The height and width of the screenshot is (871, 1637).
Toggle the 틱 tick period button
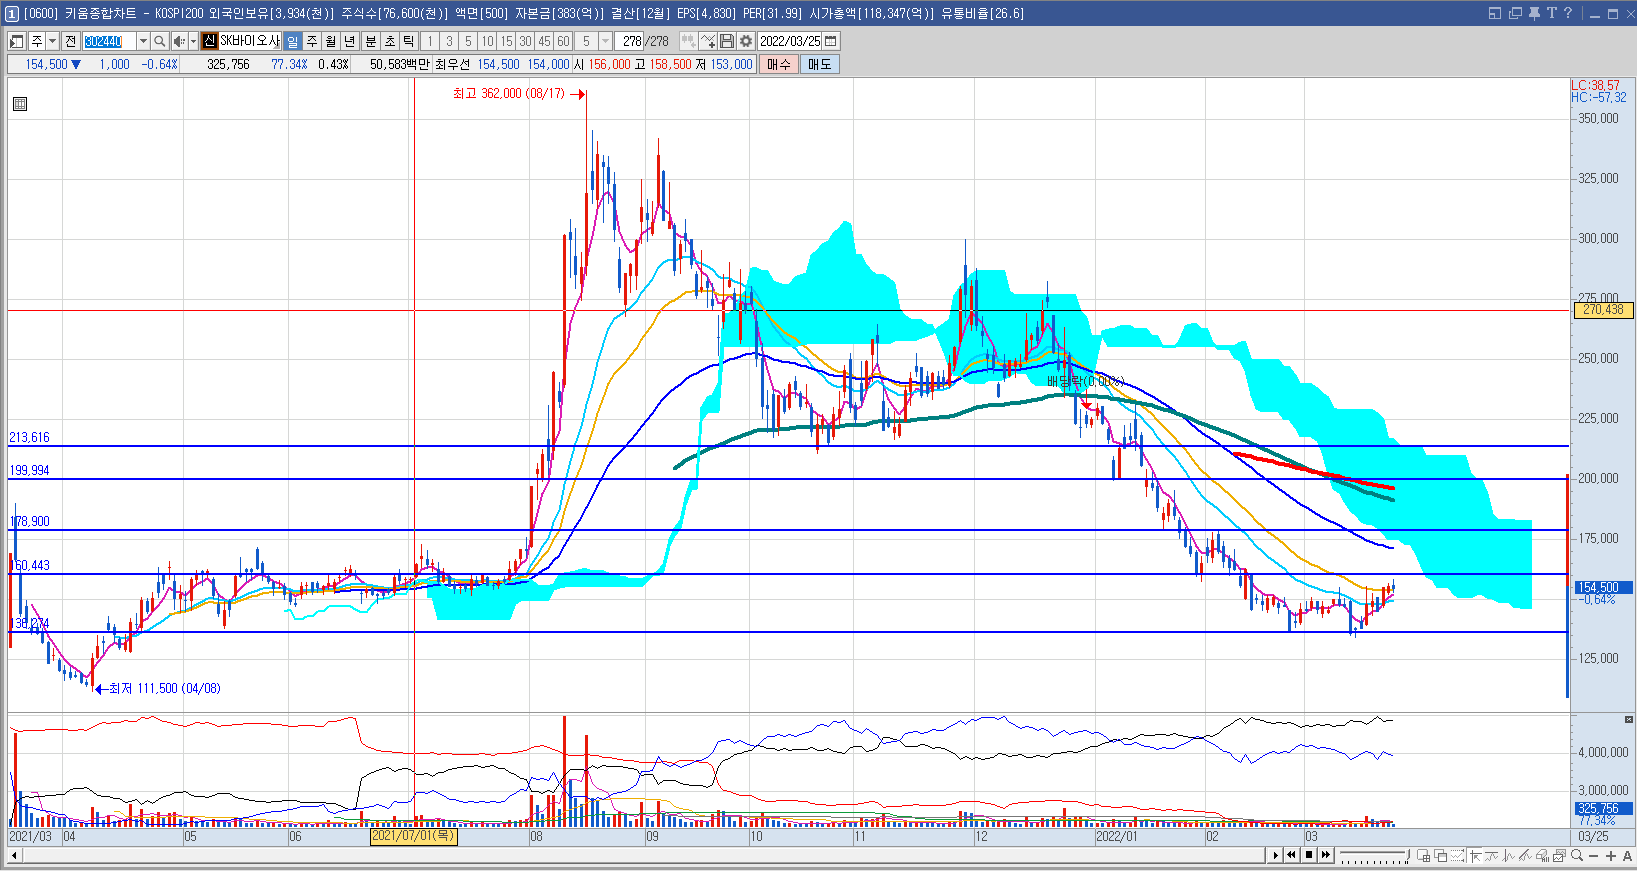coord(409,41)
